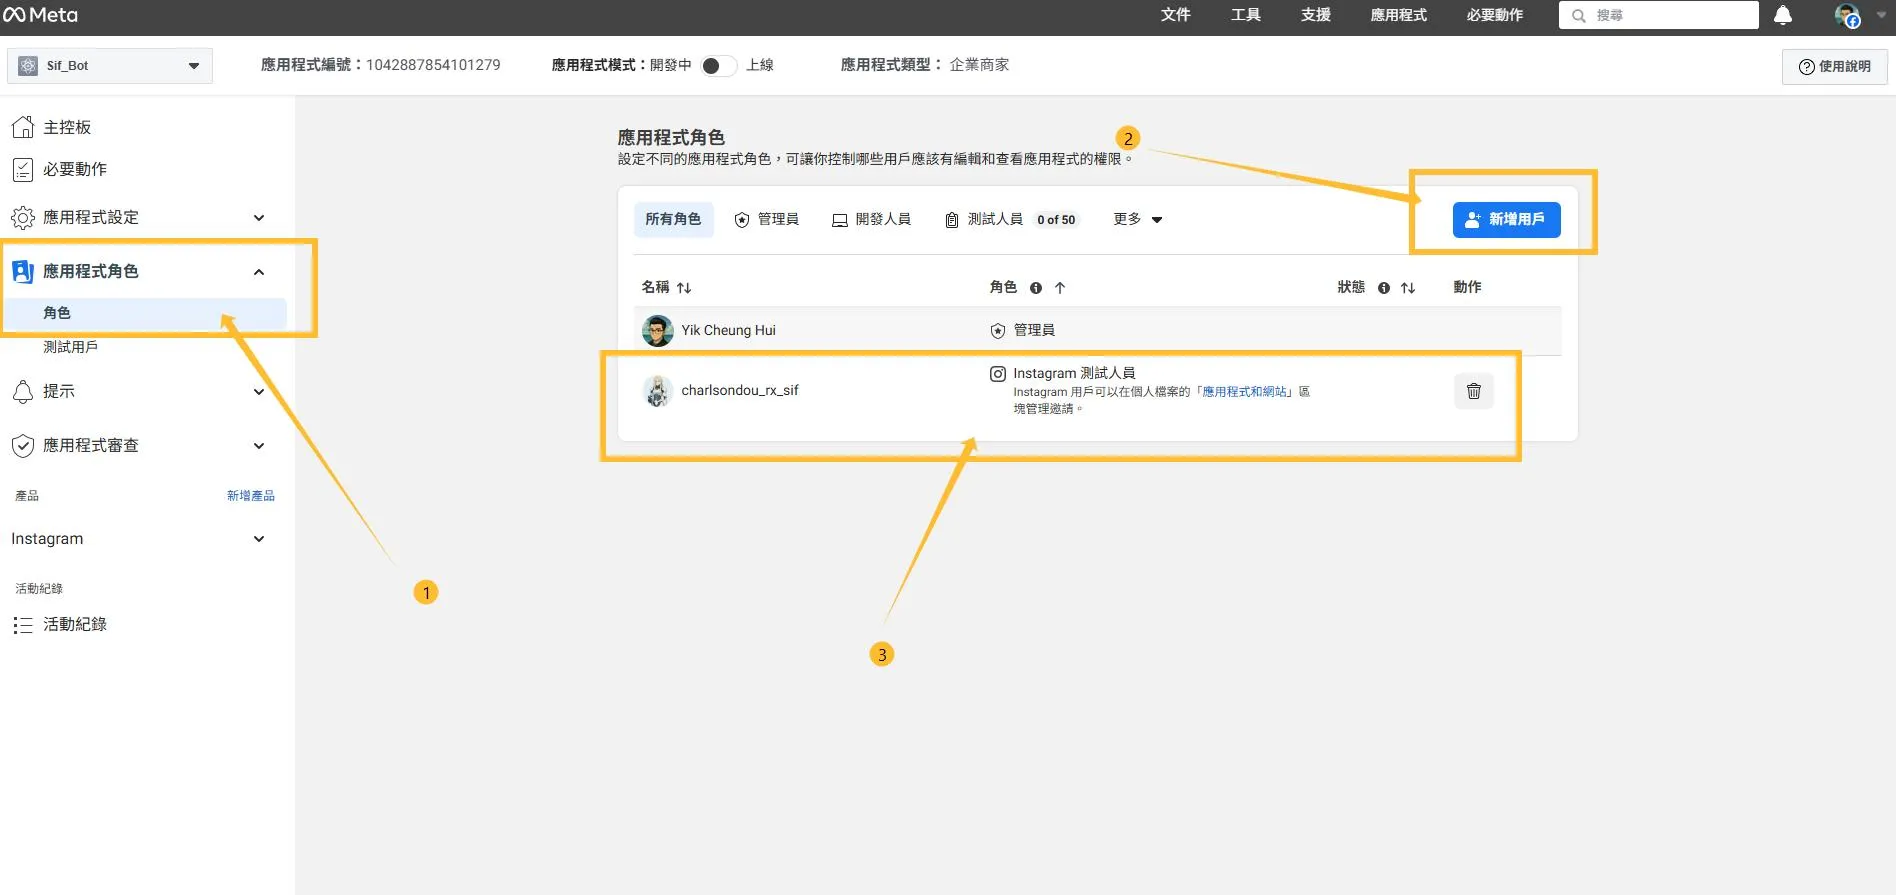The height and width of the screenshot is (895, 1896).
Task: Click the info icon beside 狀態 column
Action: 1384,288
